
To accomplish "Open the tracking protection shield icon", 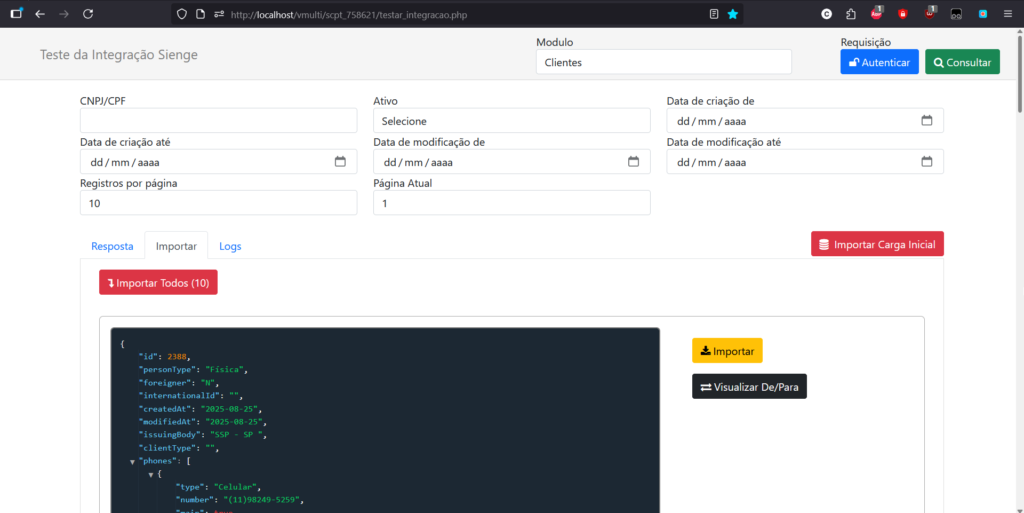I will [181, 14].
